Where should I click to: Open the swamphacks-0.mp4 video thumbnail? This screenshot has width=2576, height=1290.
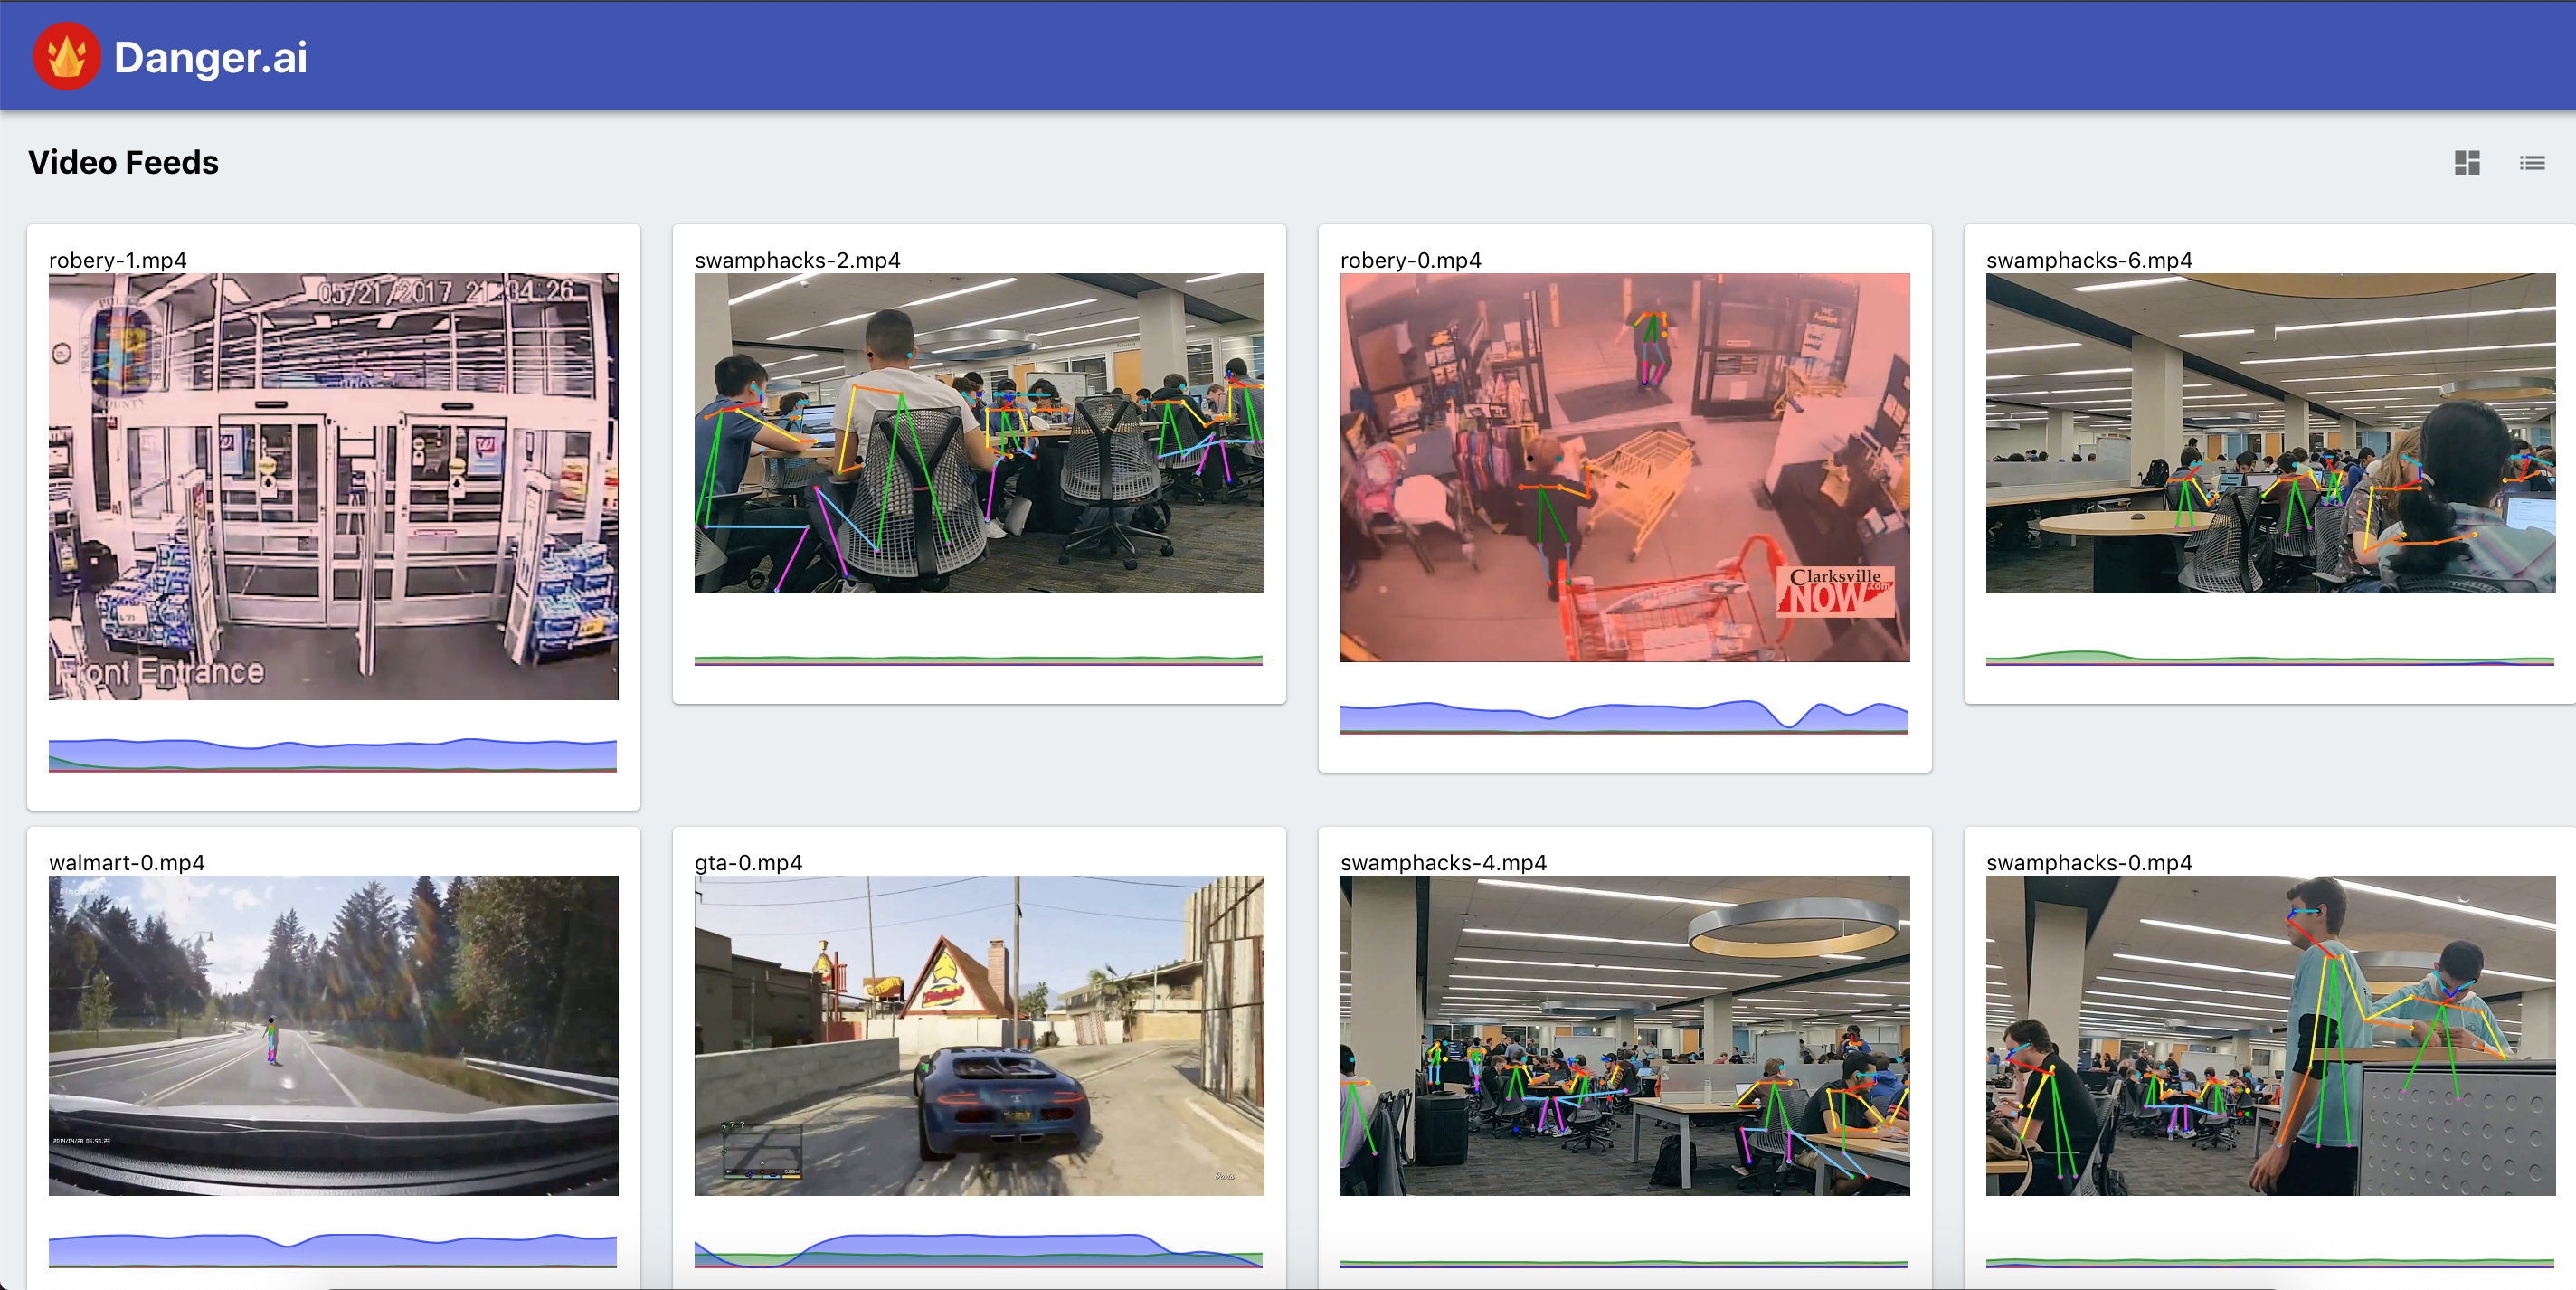click(2269, 1035)
